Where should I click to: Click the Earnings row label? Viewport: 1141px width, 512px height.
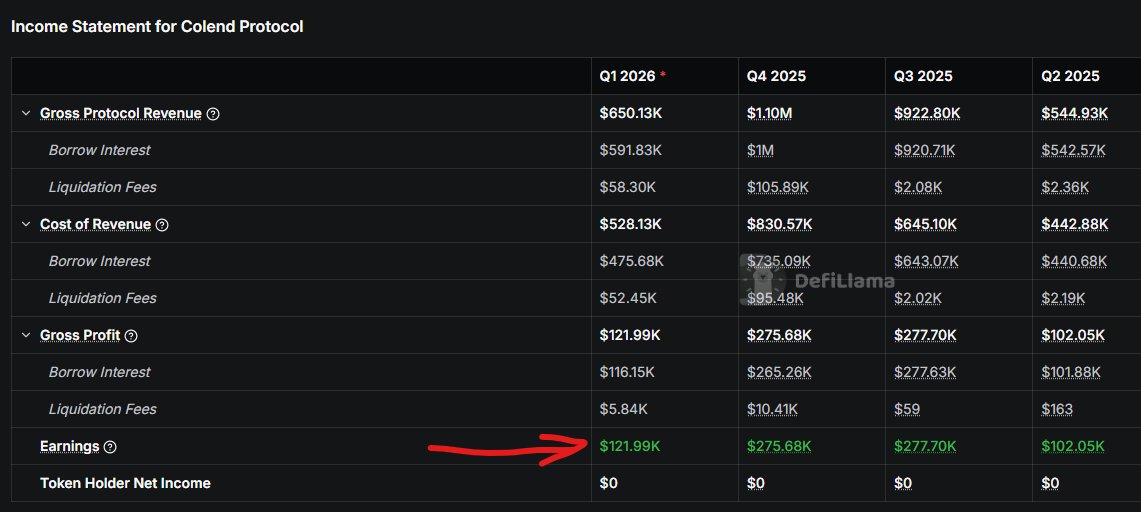[70, 447]
